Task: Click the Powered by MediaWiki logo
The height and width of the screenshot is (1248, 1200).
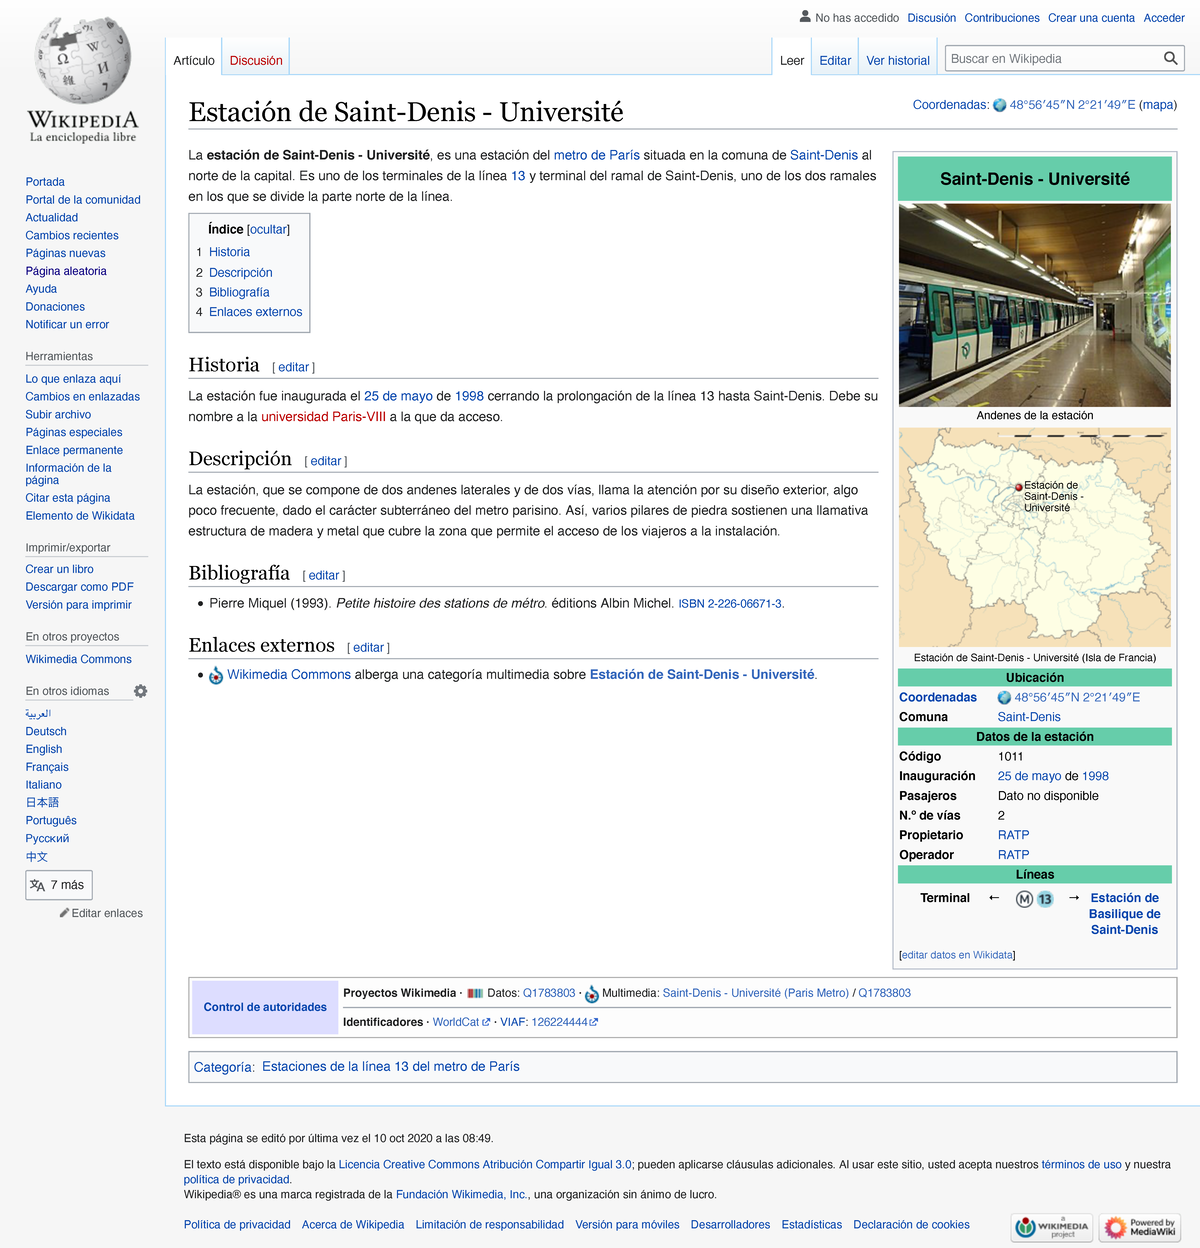Action: pos(1141,1227)
